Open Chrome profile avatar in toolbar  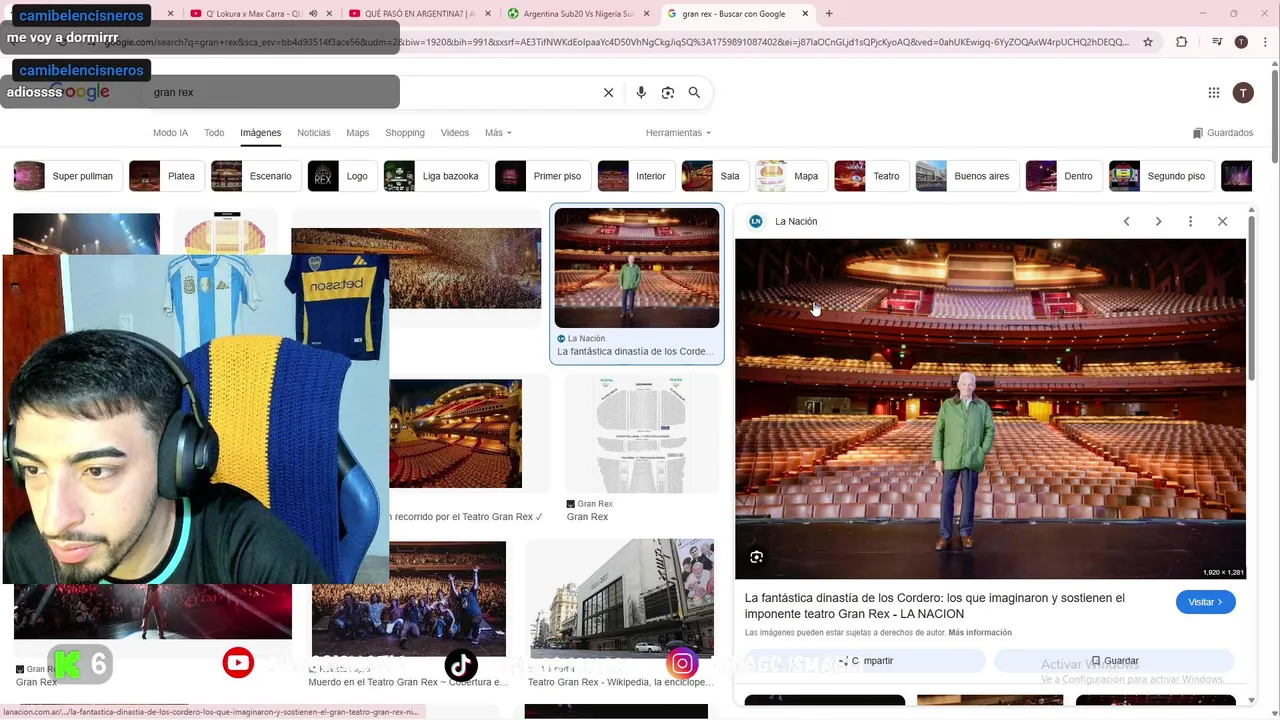point(1241,42)
